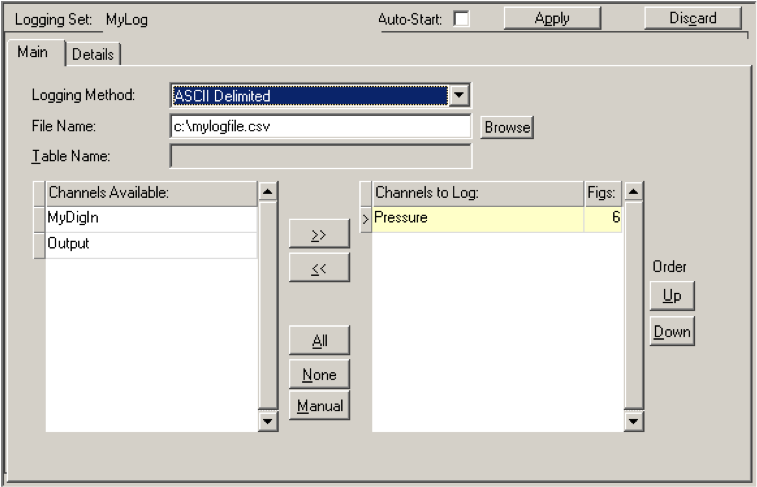Click the All channels button

[x=319, y=340]
